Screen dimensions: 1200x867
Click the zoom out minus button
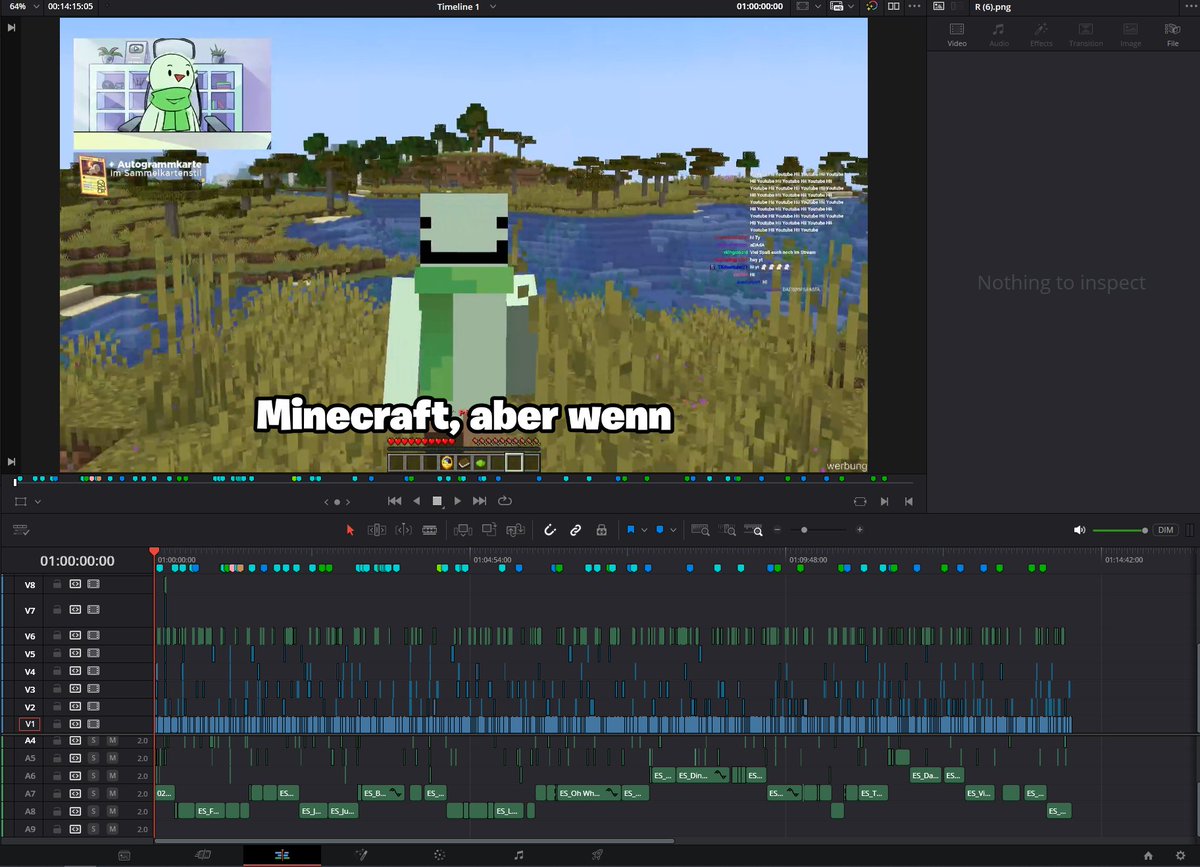(777, 529)
